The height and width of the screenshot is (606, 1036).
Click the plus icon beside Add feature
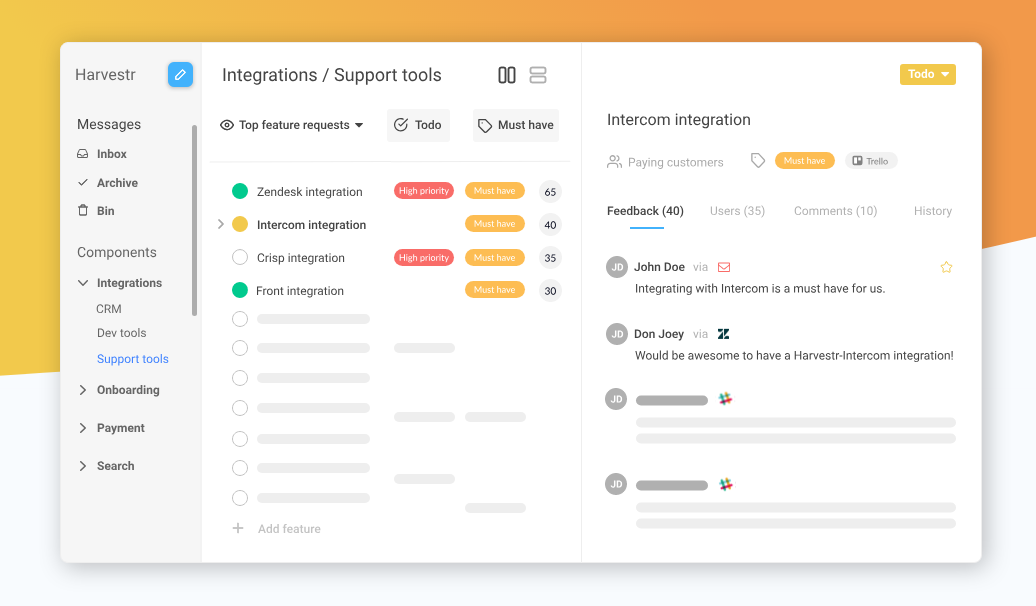pos(238,528)
